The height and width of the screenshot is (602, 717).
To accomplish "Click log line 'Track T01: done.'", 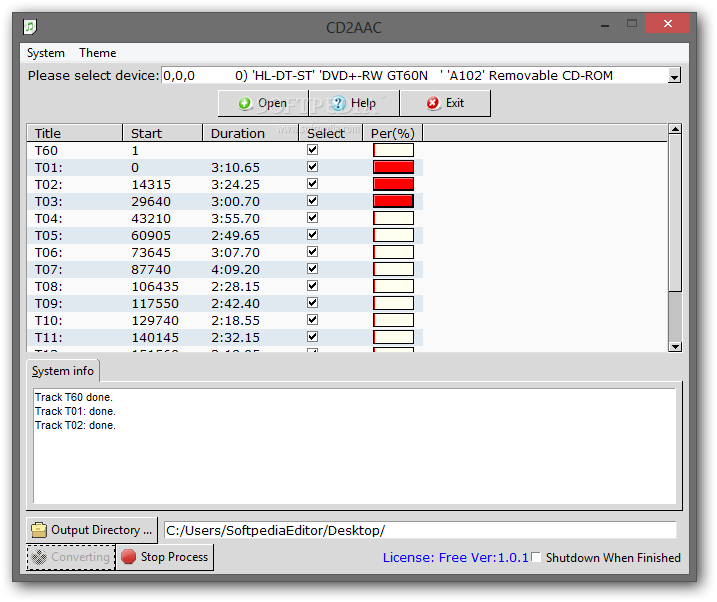I will pyautogui.click(x=75, y=411).
